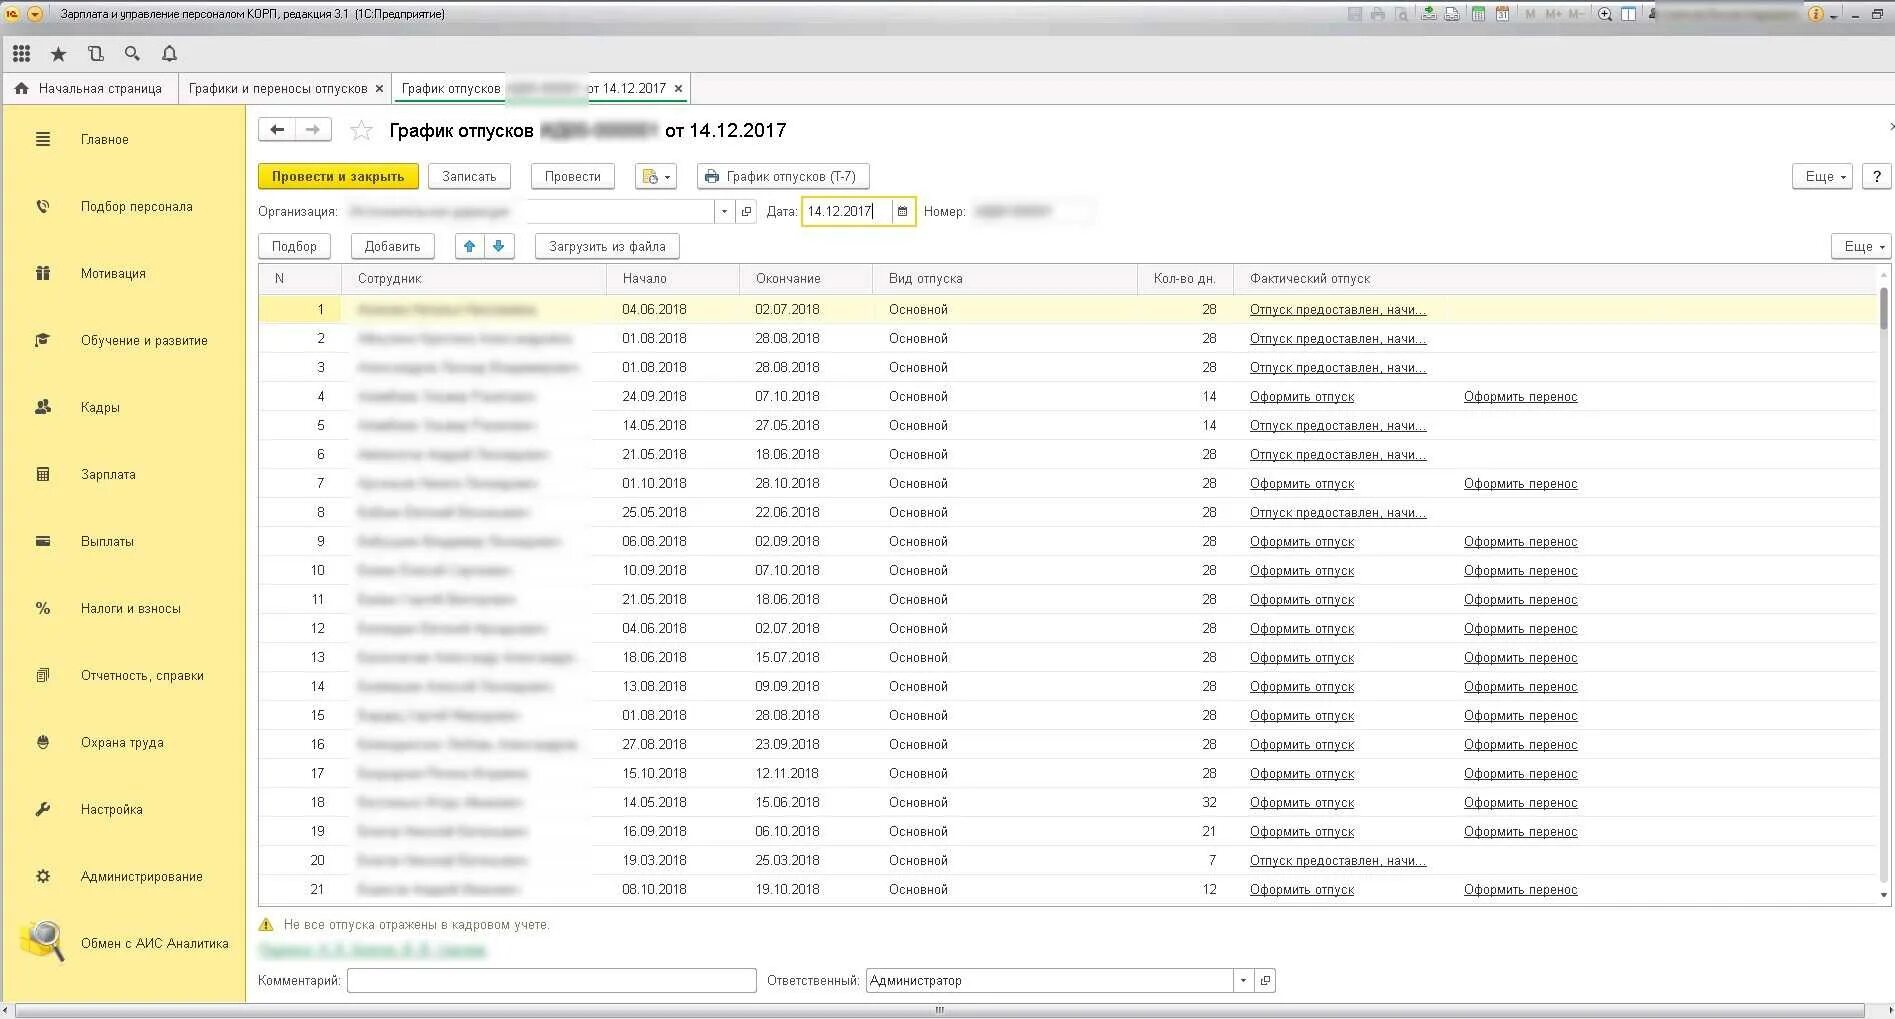The image size is (1895, 1019).
Task: Click the Комментарий input field
Action: tap(552, 981)
